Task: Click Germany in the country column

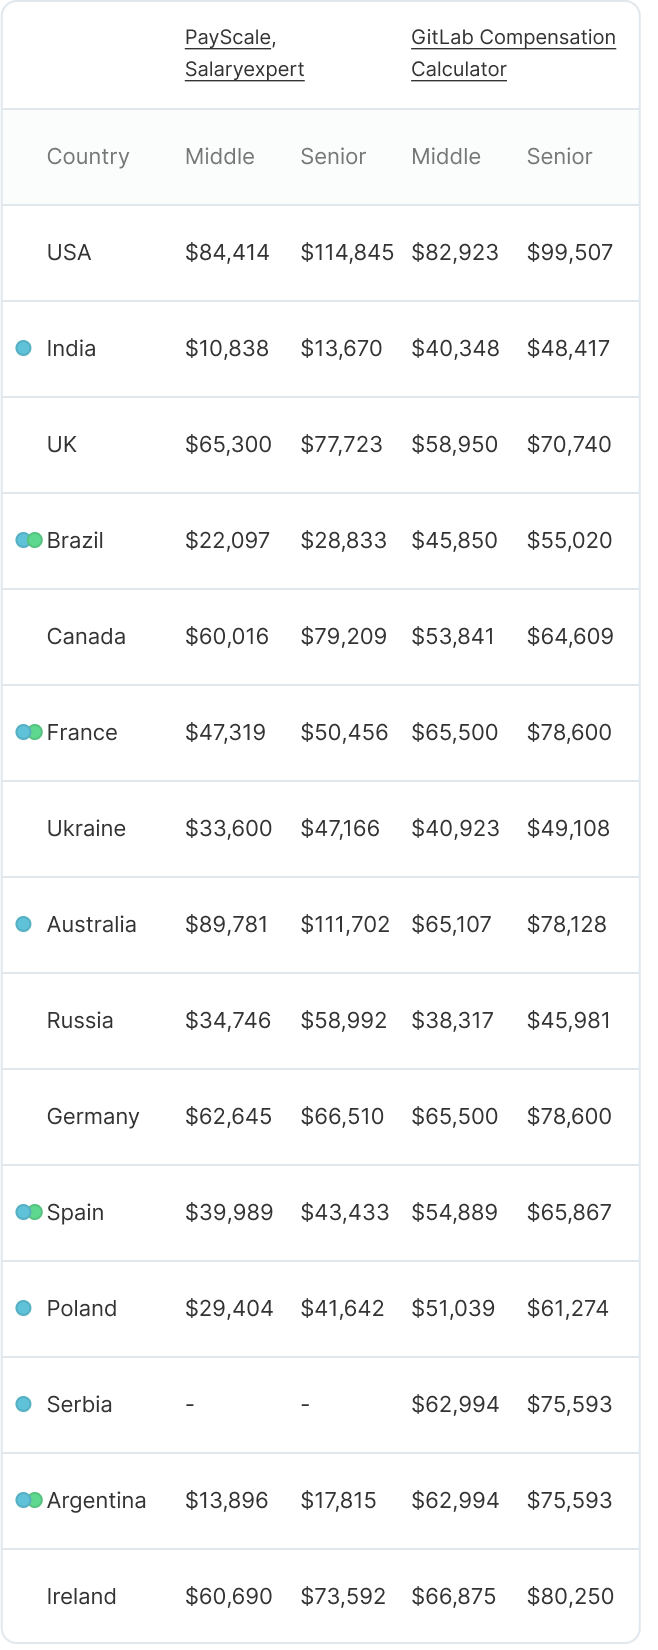Action: 93,1116
